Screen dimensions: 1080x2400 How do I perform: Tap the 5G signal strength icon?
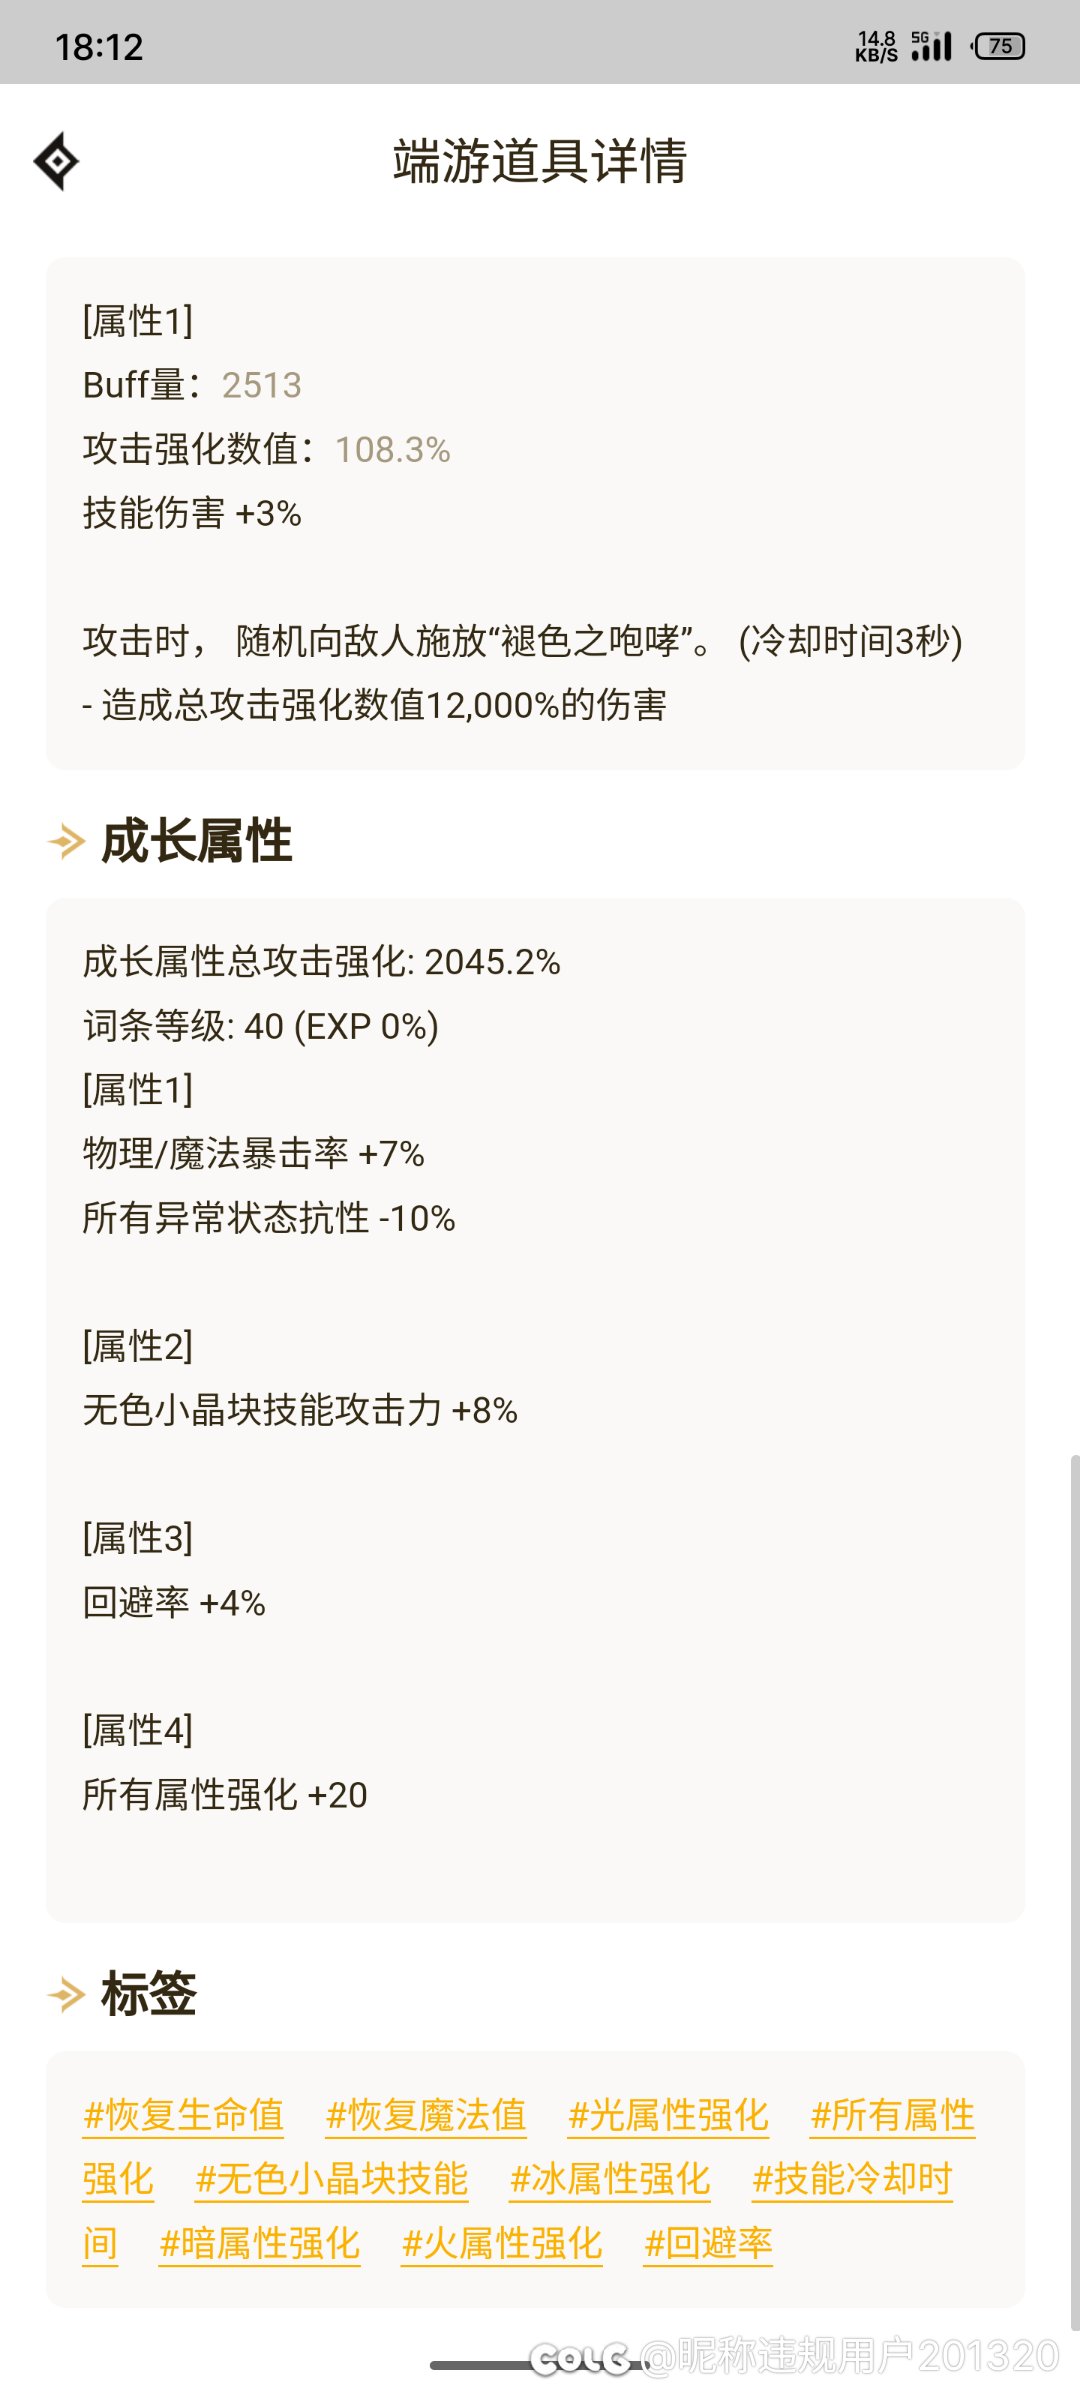coord(931,46)
